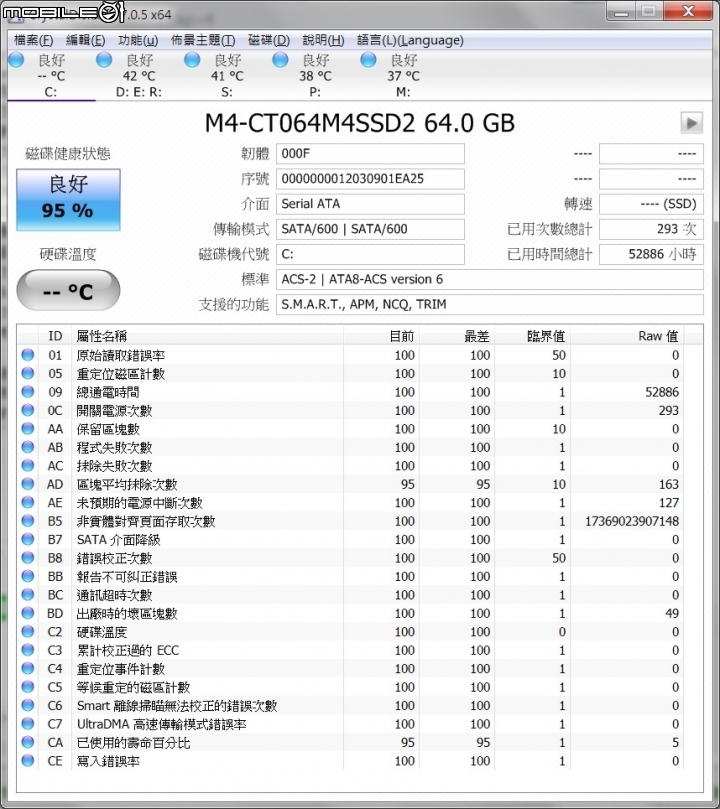Click status icon of attribute CE

[x=28, y=761]
